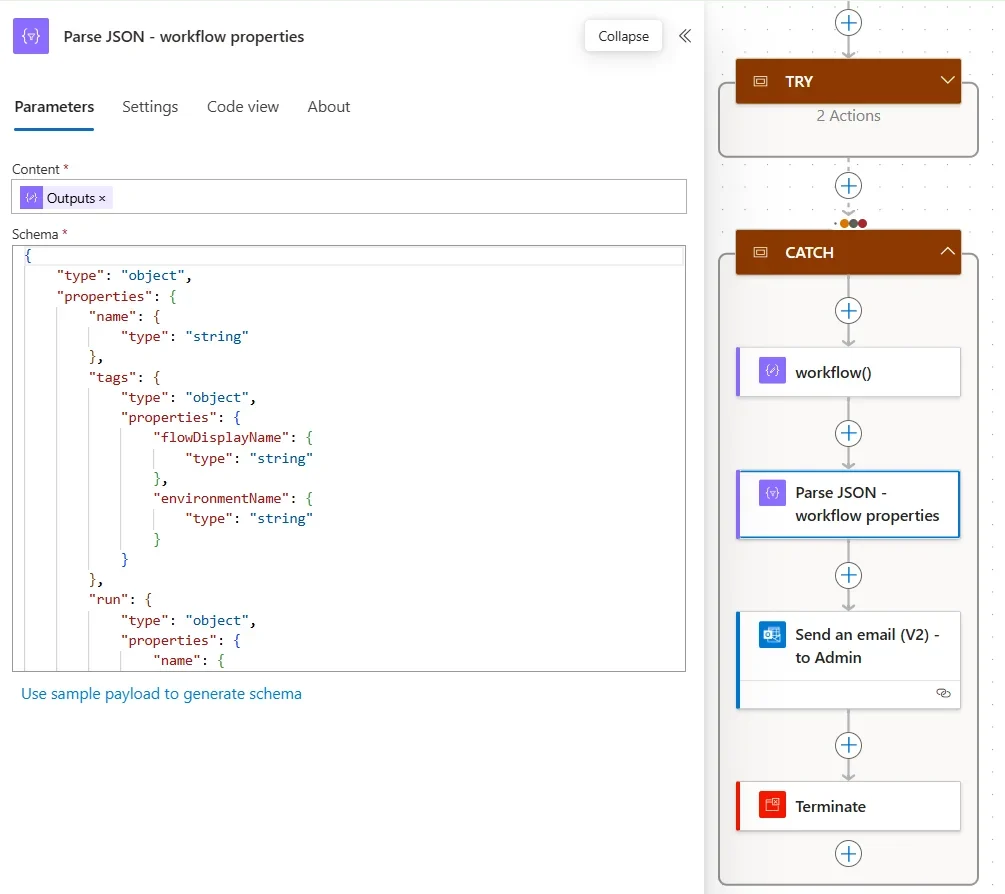Collapse the panel using the double-chevron icon
Screen dimensions: 1005x894
685,36
